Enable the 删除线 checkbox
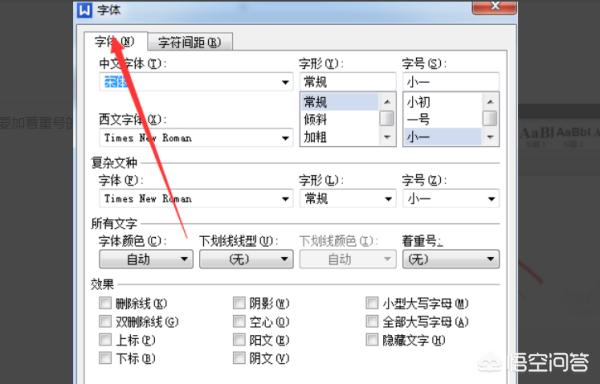 click(105, 303)
